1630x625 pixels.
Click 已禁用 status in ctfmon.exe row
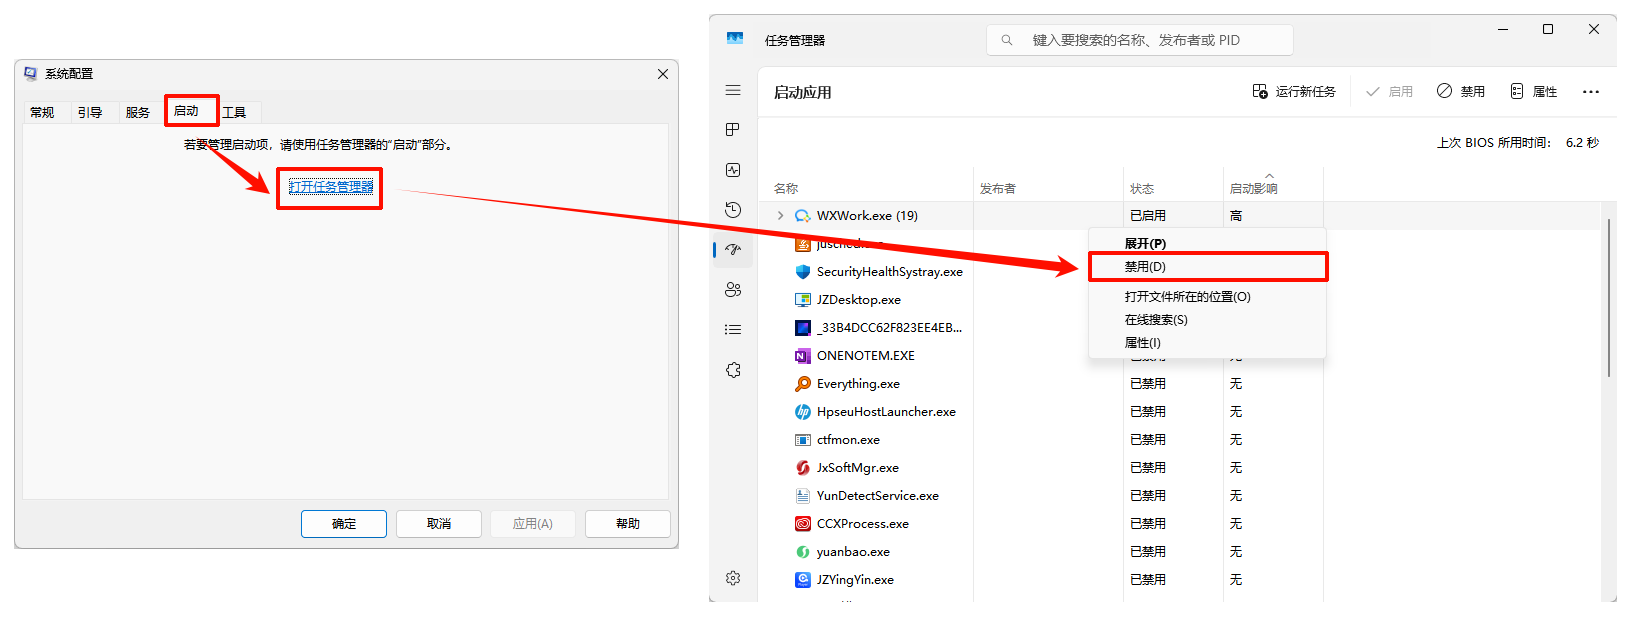pyautogui.click(x=1148, y=440)
